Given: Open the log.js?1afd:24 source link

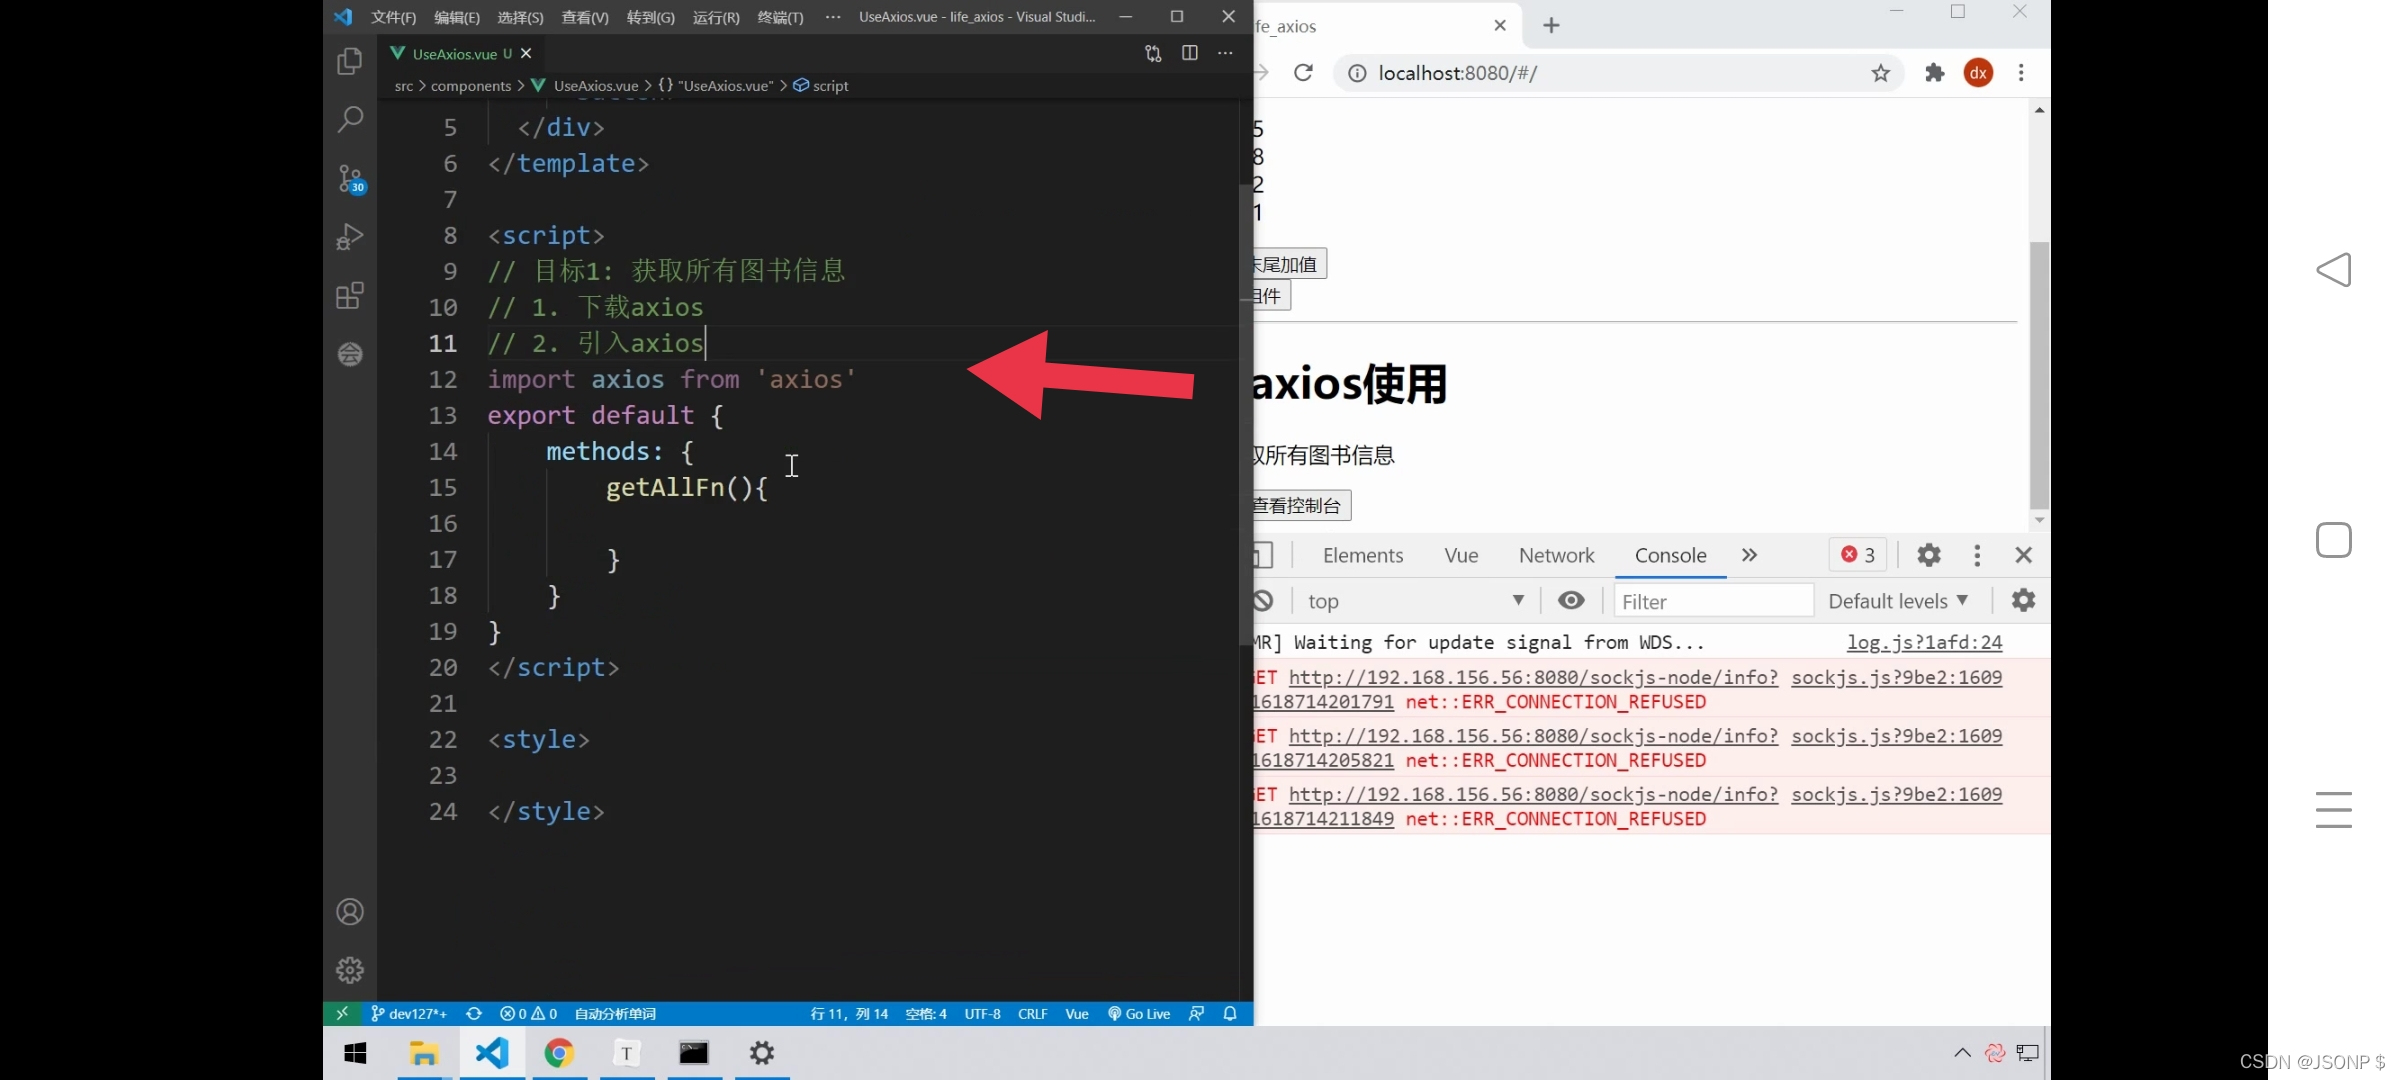Looking at the screenshot, I should 1924,642.
